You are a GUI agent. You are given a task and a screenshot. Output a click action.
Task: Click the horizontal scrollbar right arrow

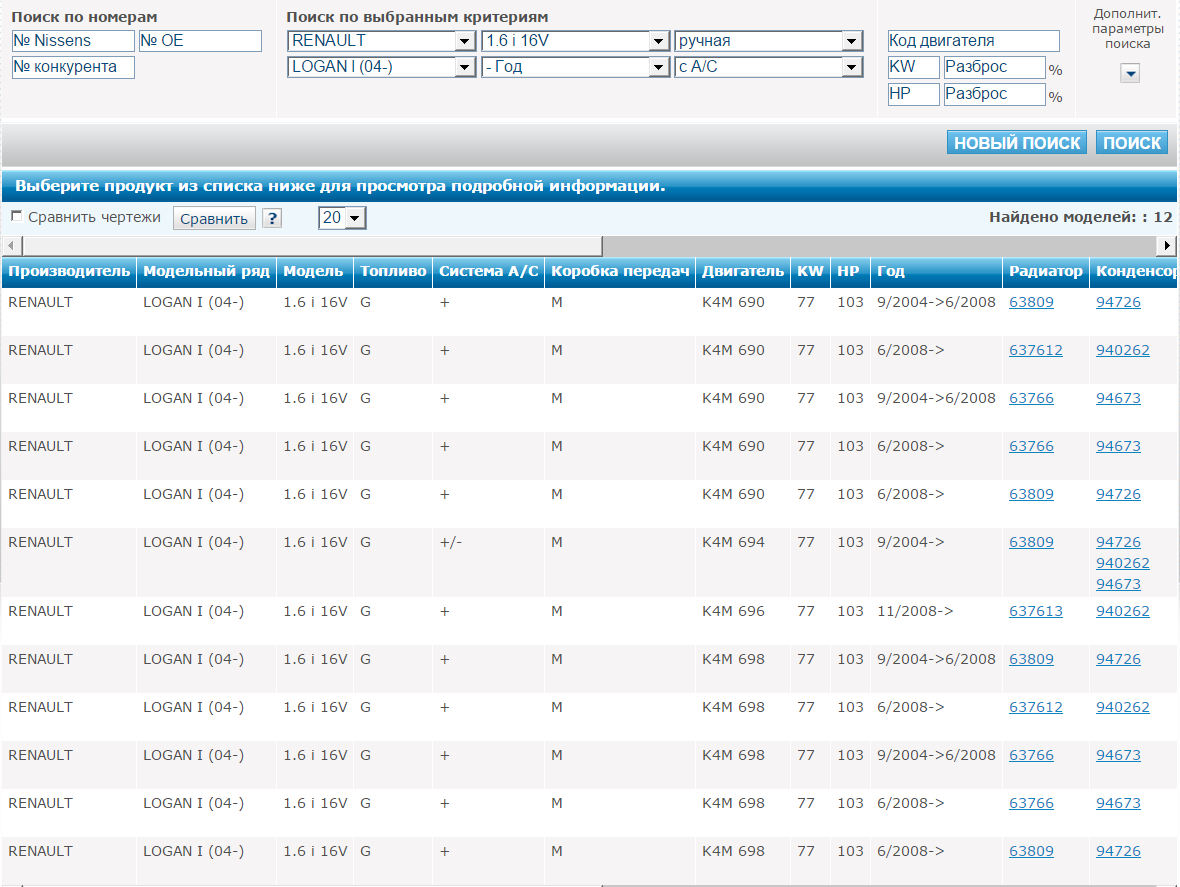(x=1166, y=245)
